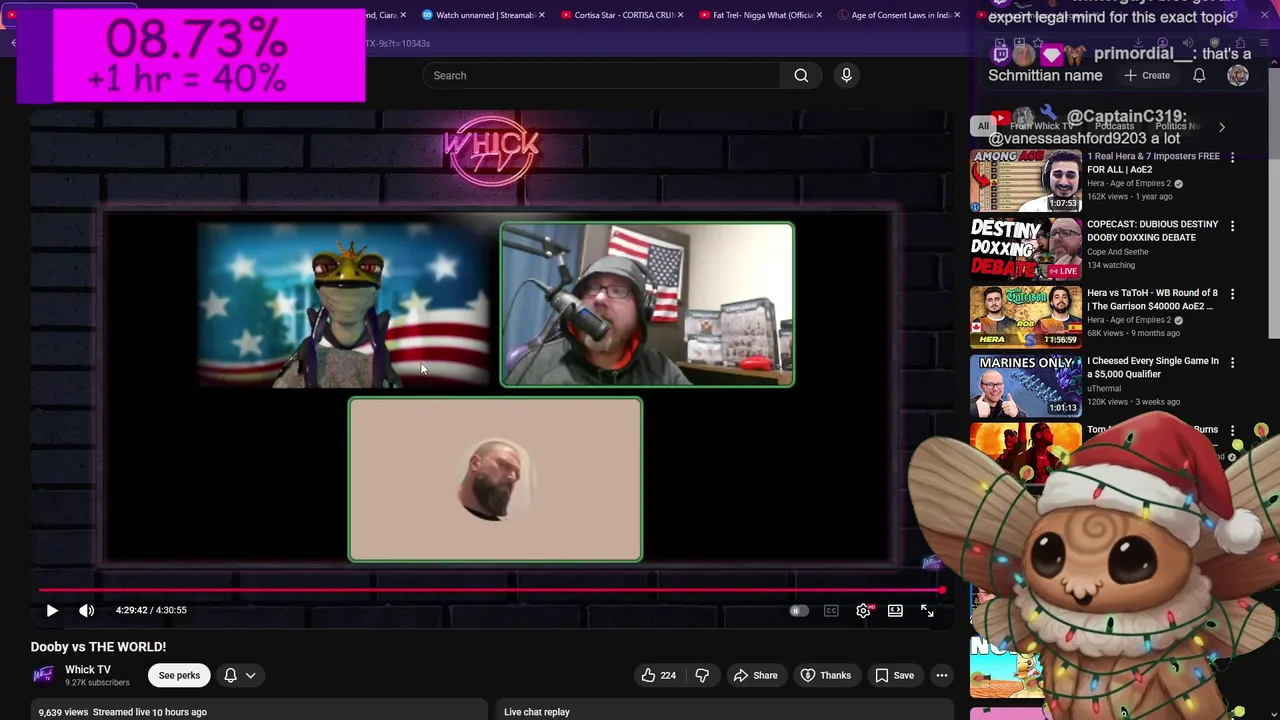Screen dimensions: 1280x720
Task: Open options for COPECAST video
Action: click(1232, 226)
